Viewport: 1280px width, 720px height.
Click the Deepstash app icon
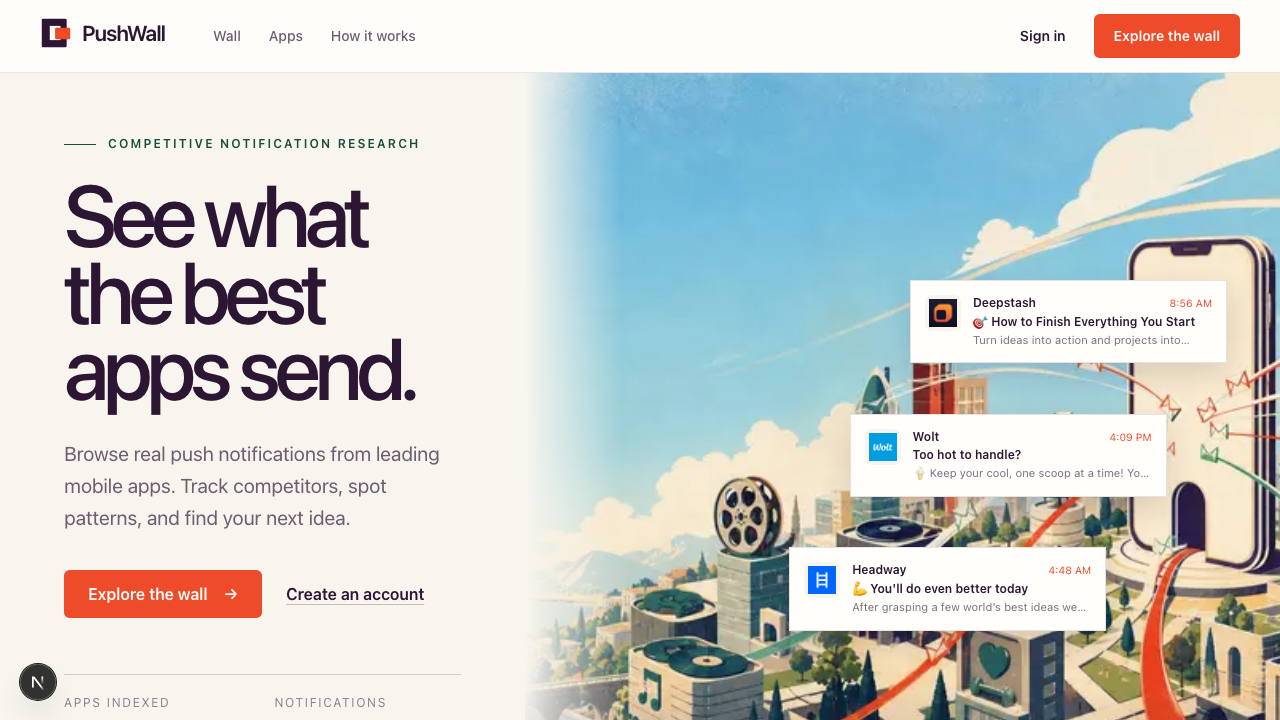click(943, 313)
